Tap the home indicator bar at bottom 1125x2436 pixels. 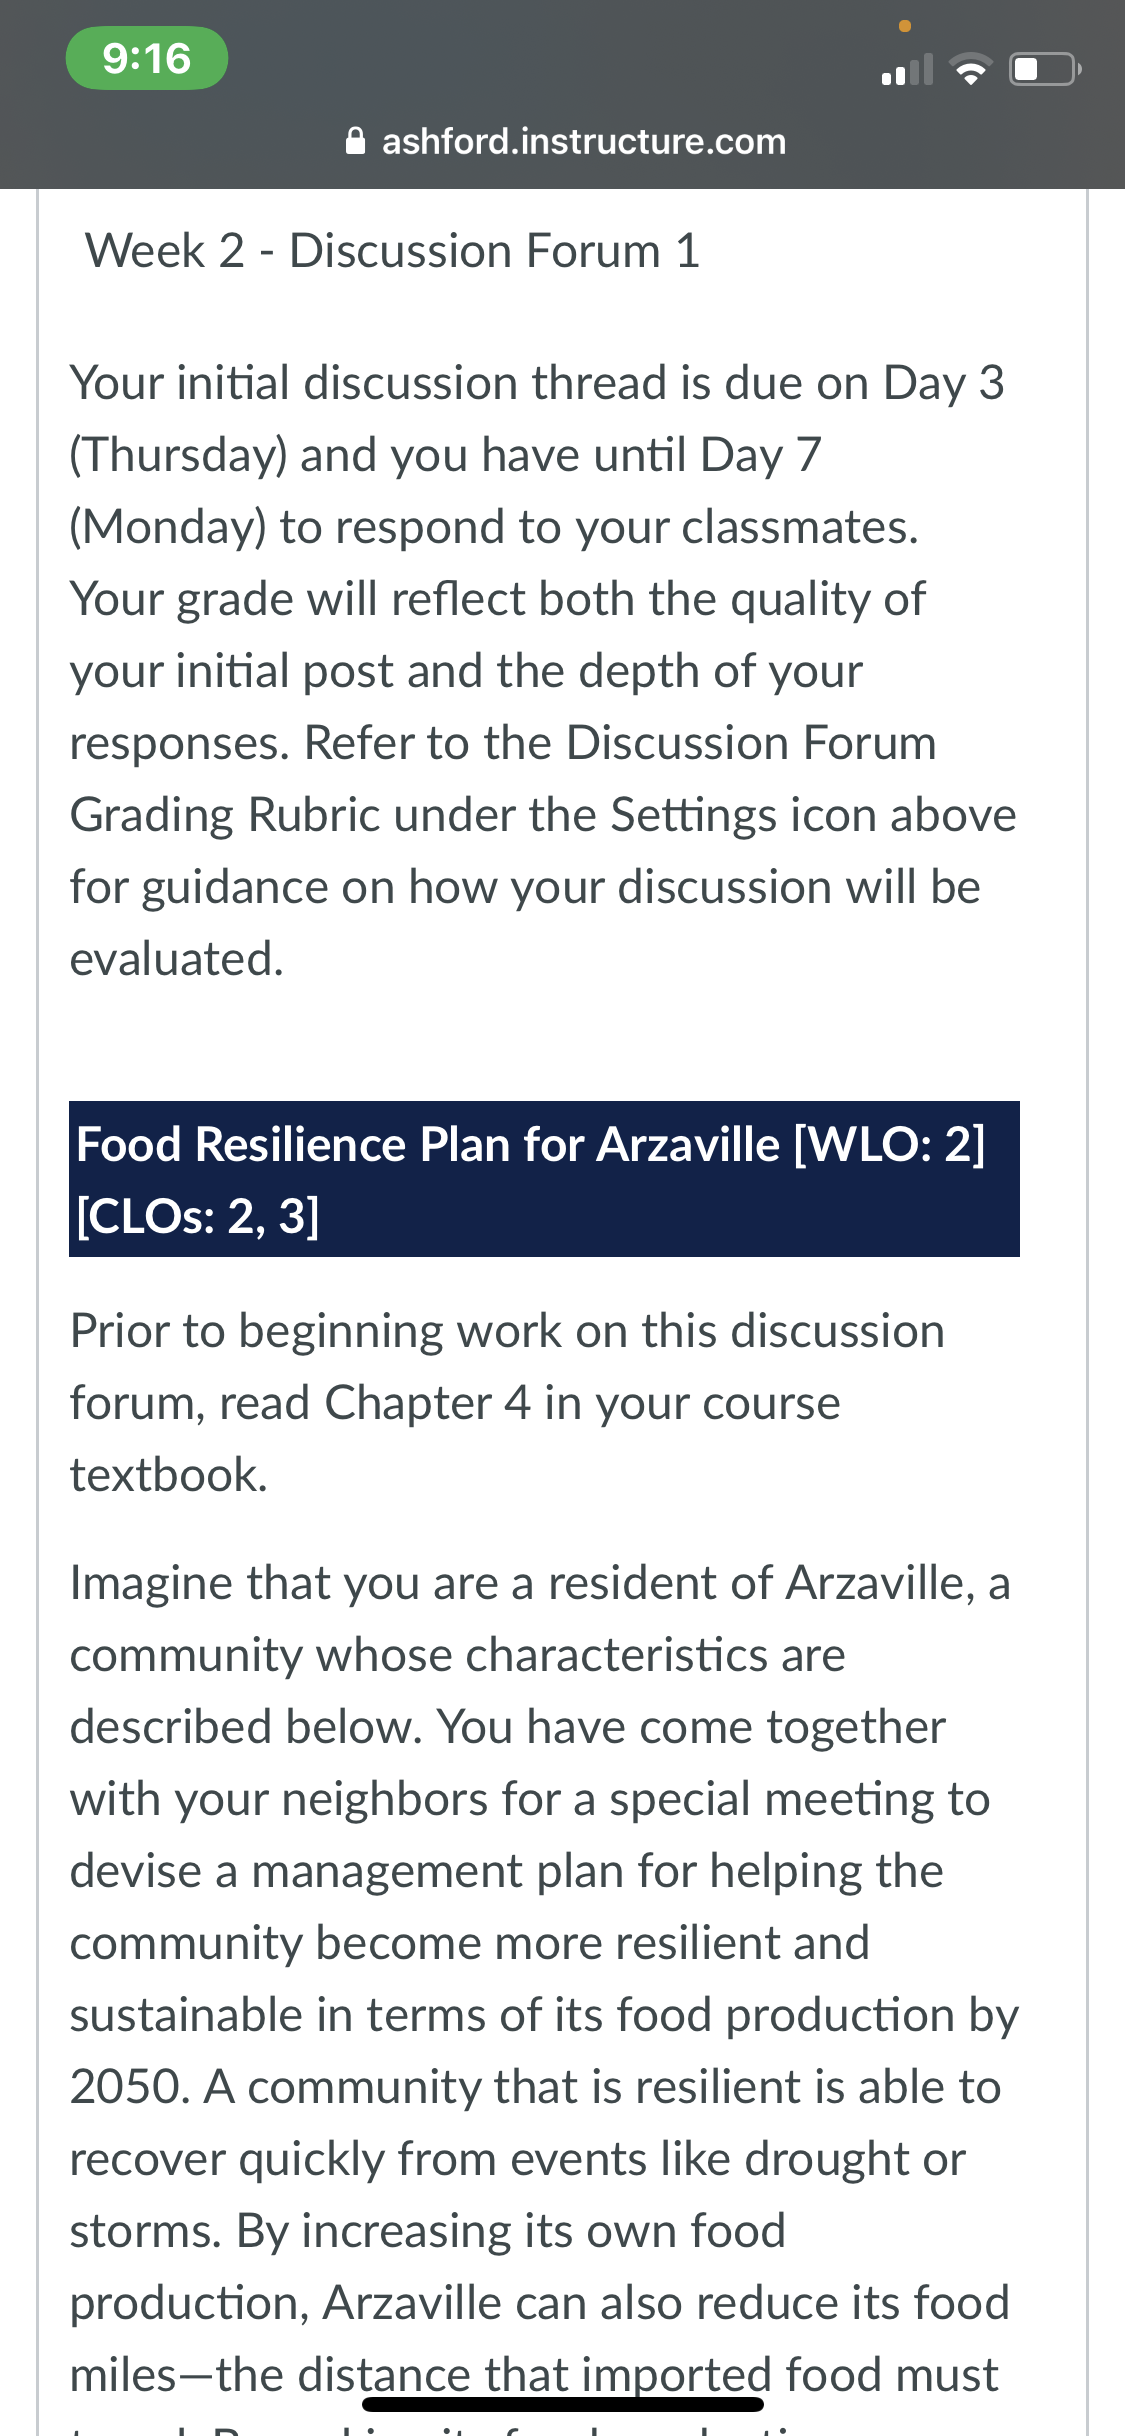[563, 2404]
